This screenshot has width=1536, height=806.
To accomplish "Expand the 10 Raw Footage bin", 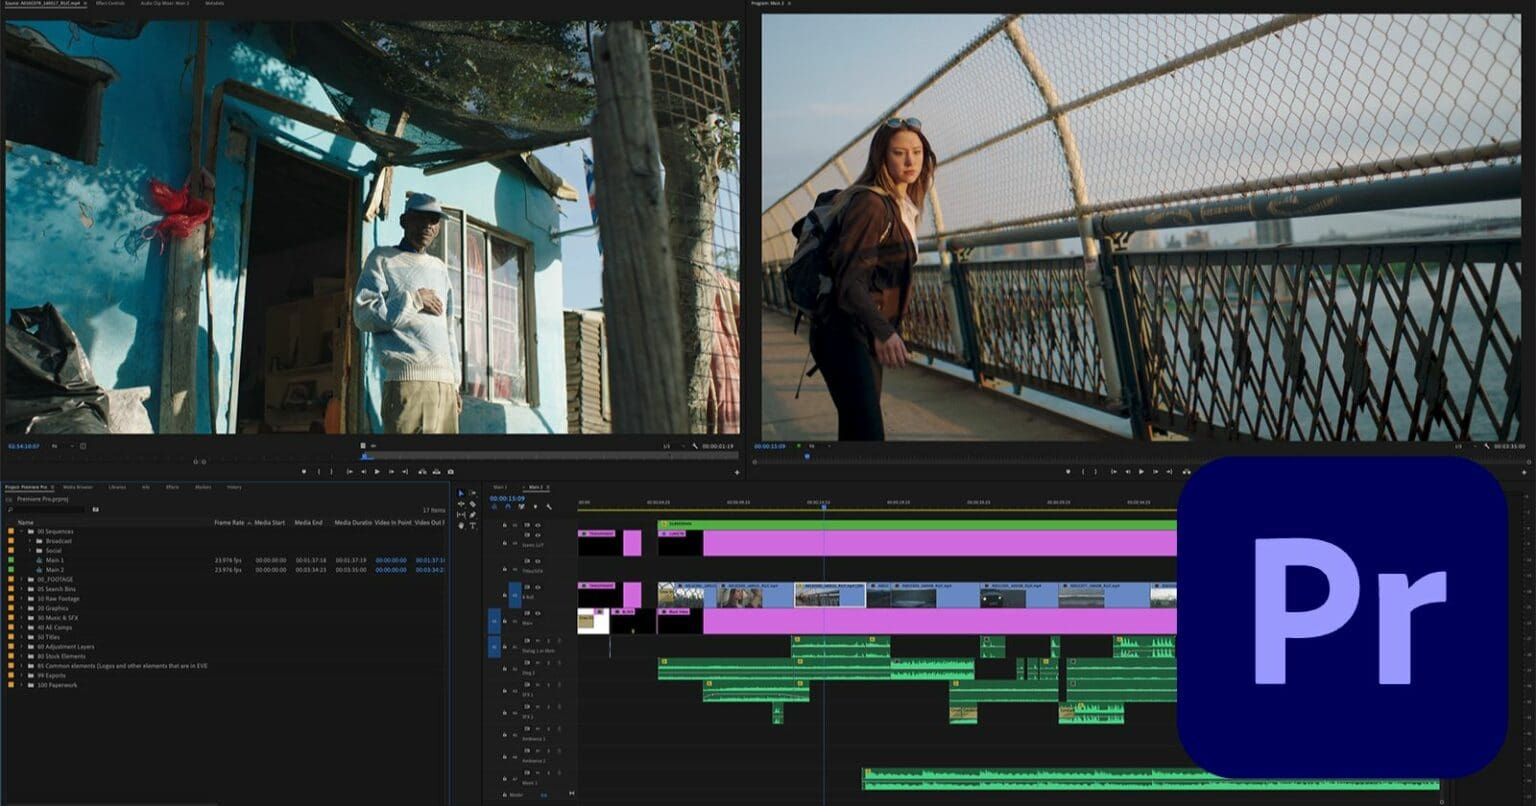I will pyautogui.click(x=22, y=599).
